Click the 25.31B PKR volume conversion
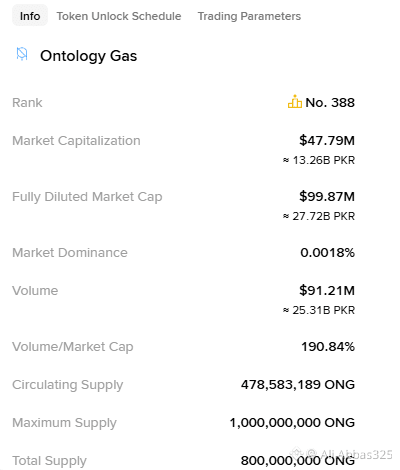This screenshot has width=400, height=470. click(x=319, y=310)
